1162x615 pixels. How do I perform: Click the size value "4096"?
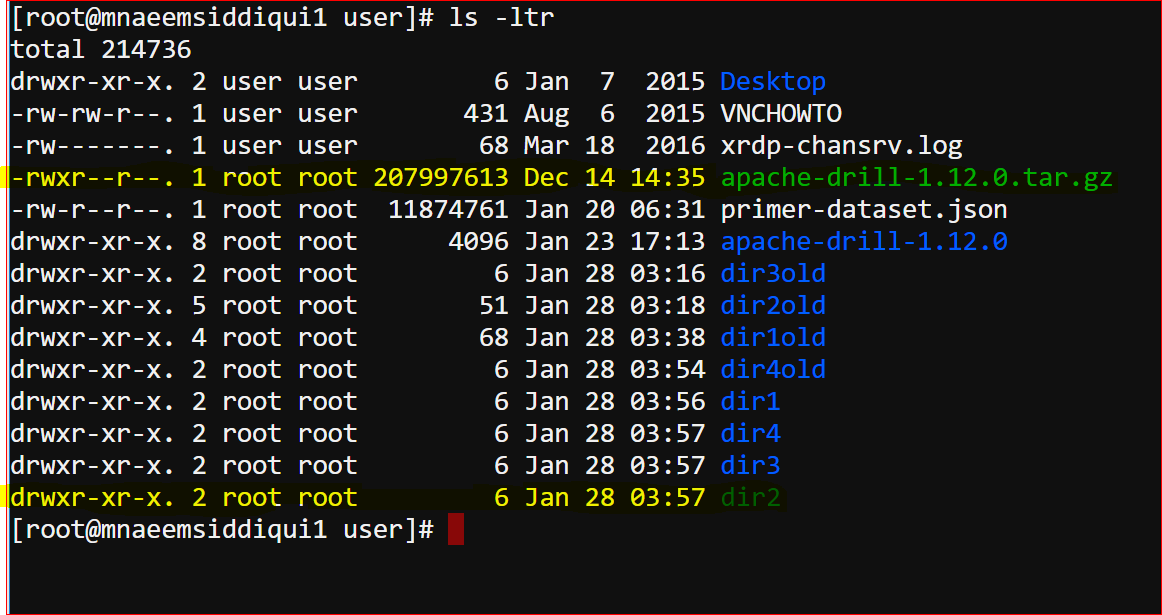click(479, 242)
